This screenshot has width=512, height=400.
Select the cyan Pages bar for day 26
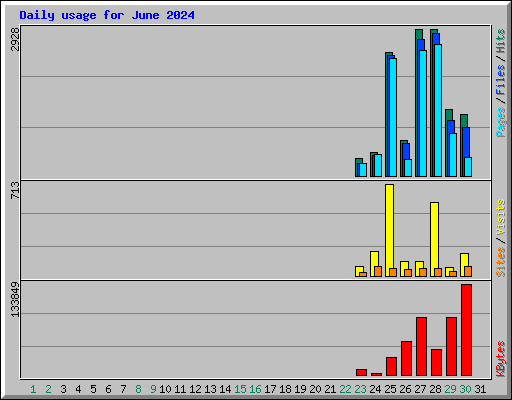[x=408, y=168]
